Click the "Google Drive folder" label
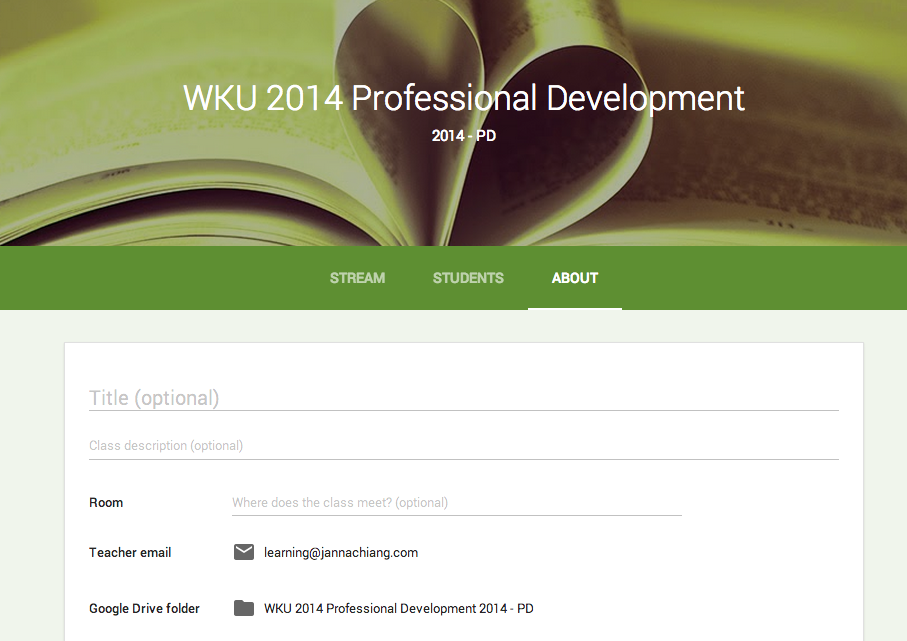 point(144,608)
